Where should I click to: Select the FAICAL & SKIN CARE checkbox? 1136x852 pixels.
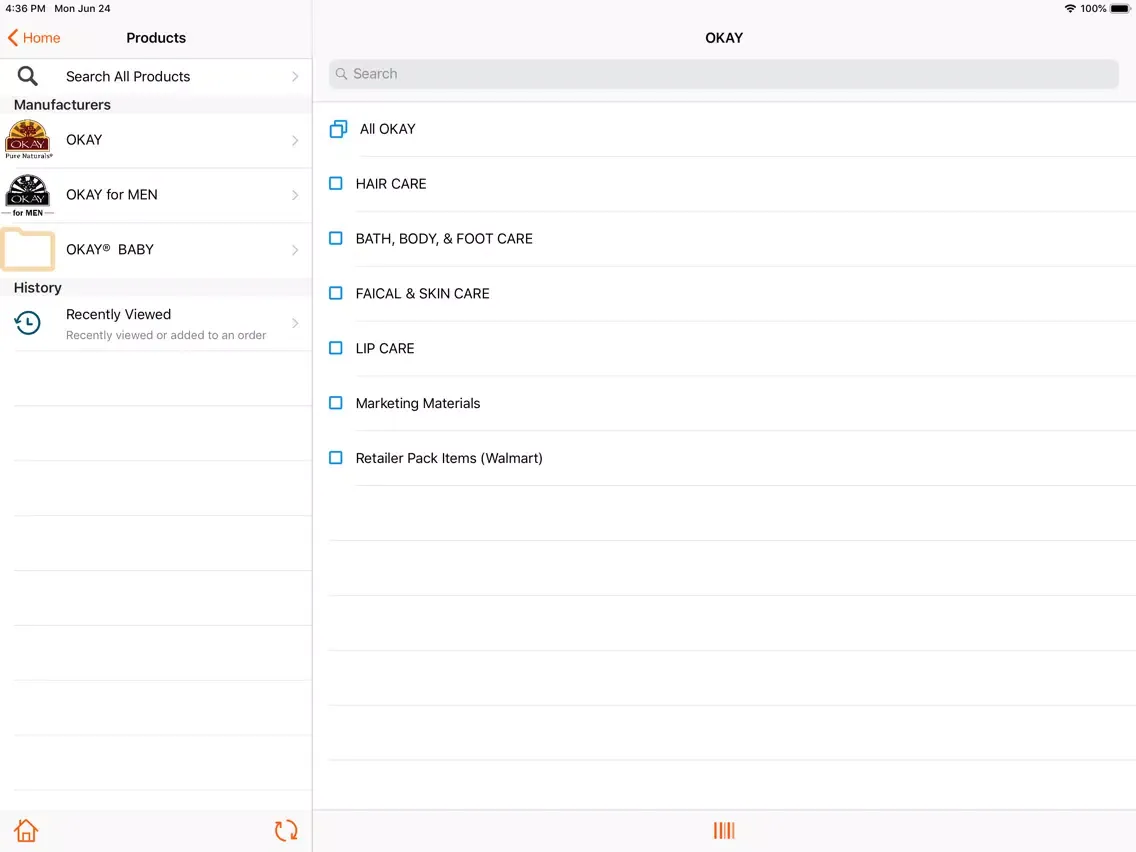[335, 293]
